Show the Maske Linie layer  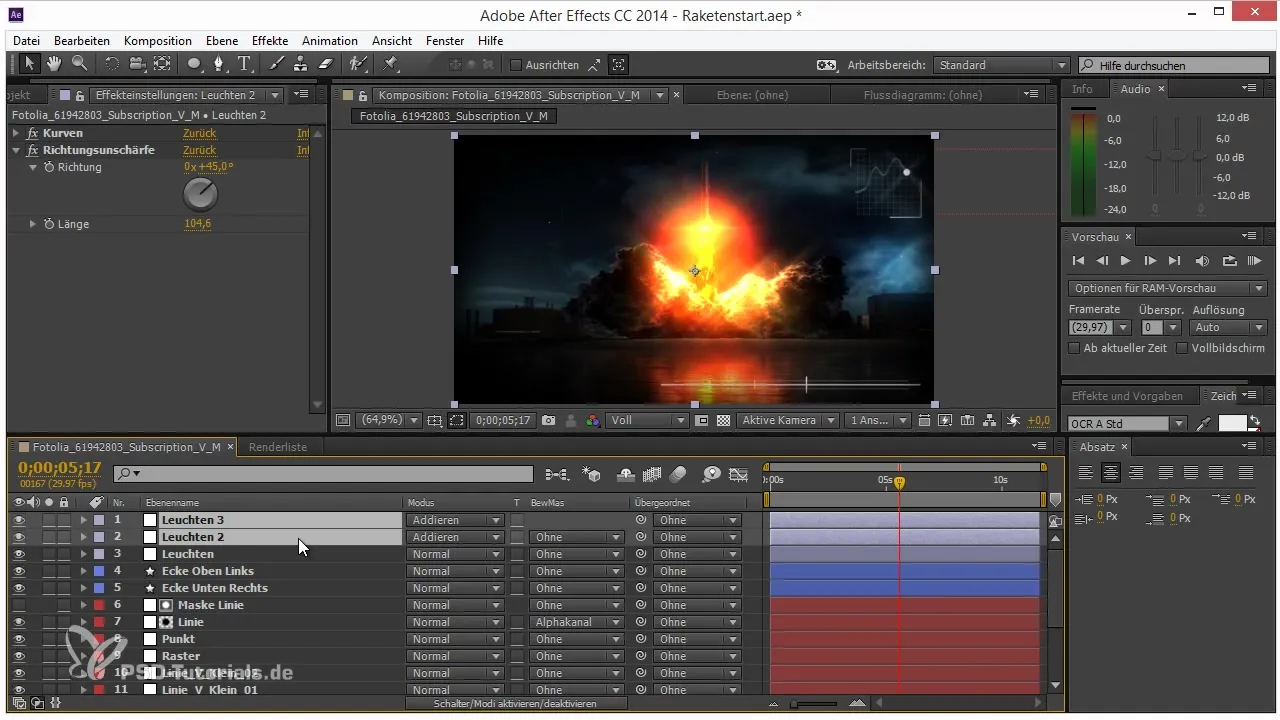point(19,605)
